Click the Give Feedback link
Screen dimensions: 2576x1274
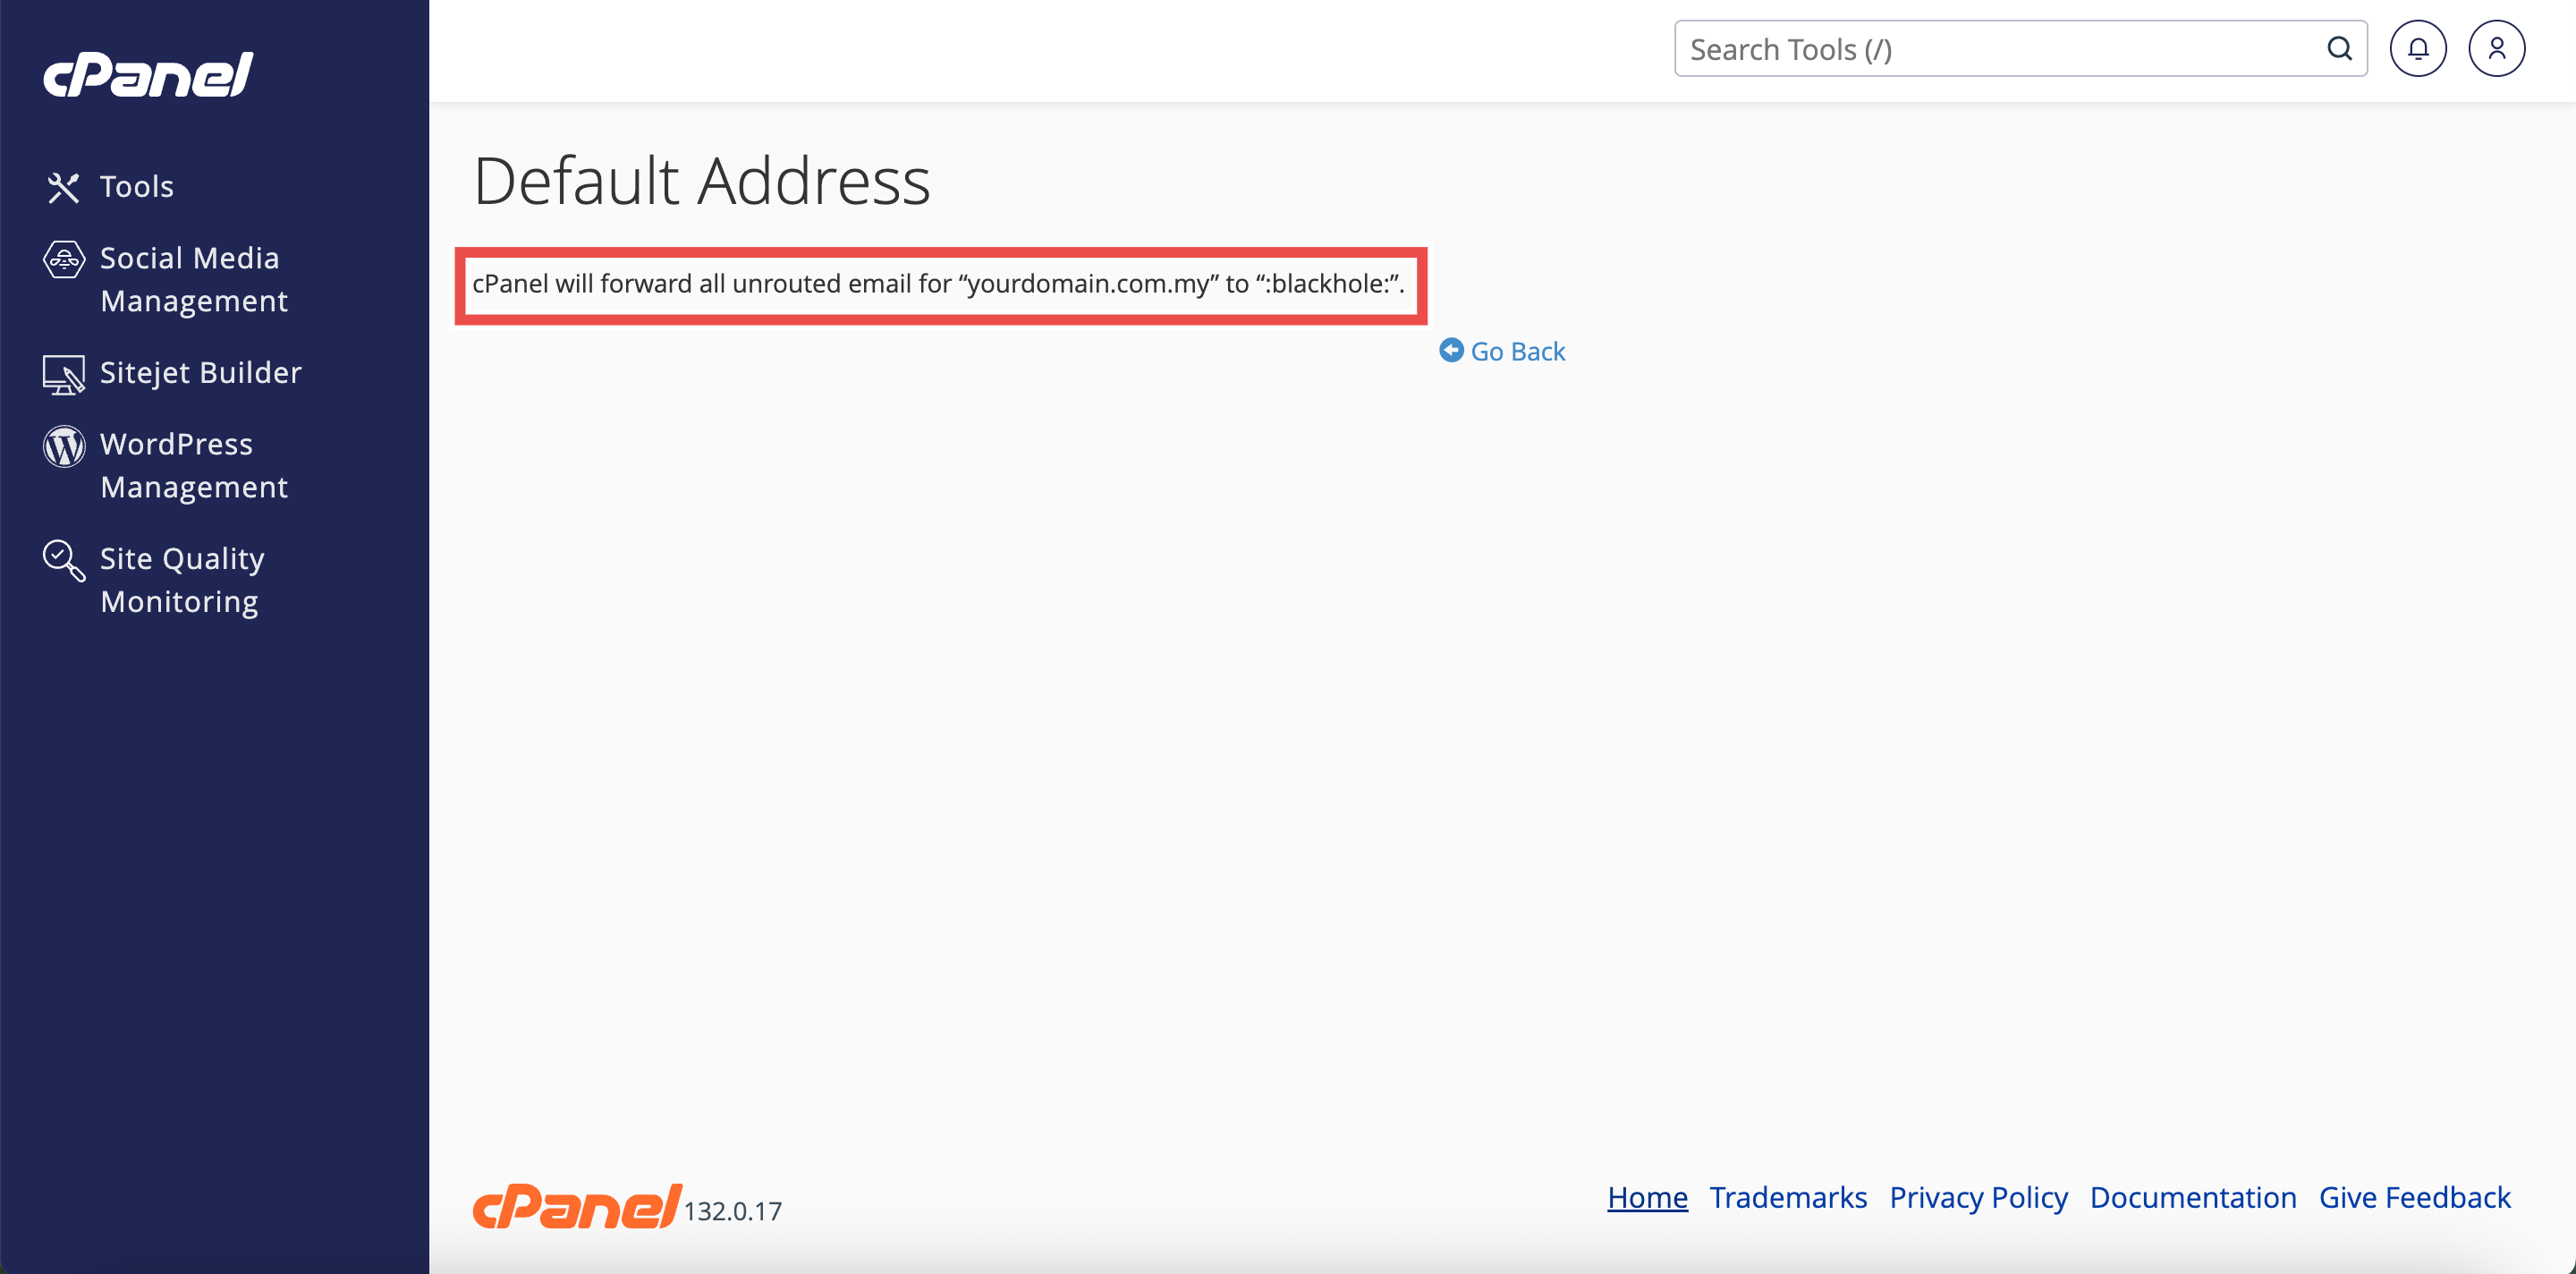click(2414, 1198)
